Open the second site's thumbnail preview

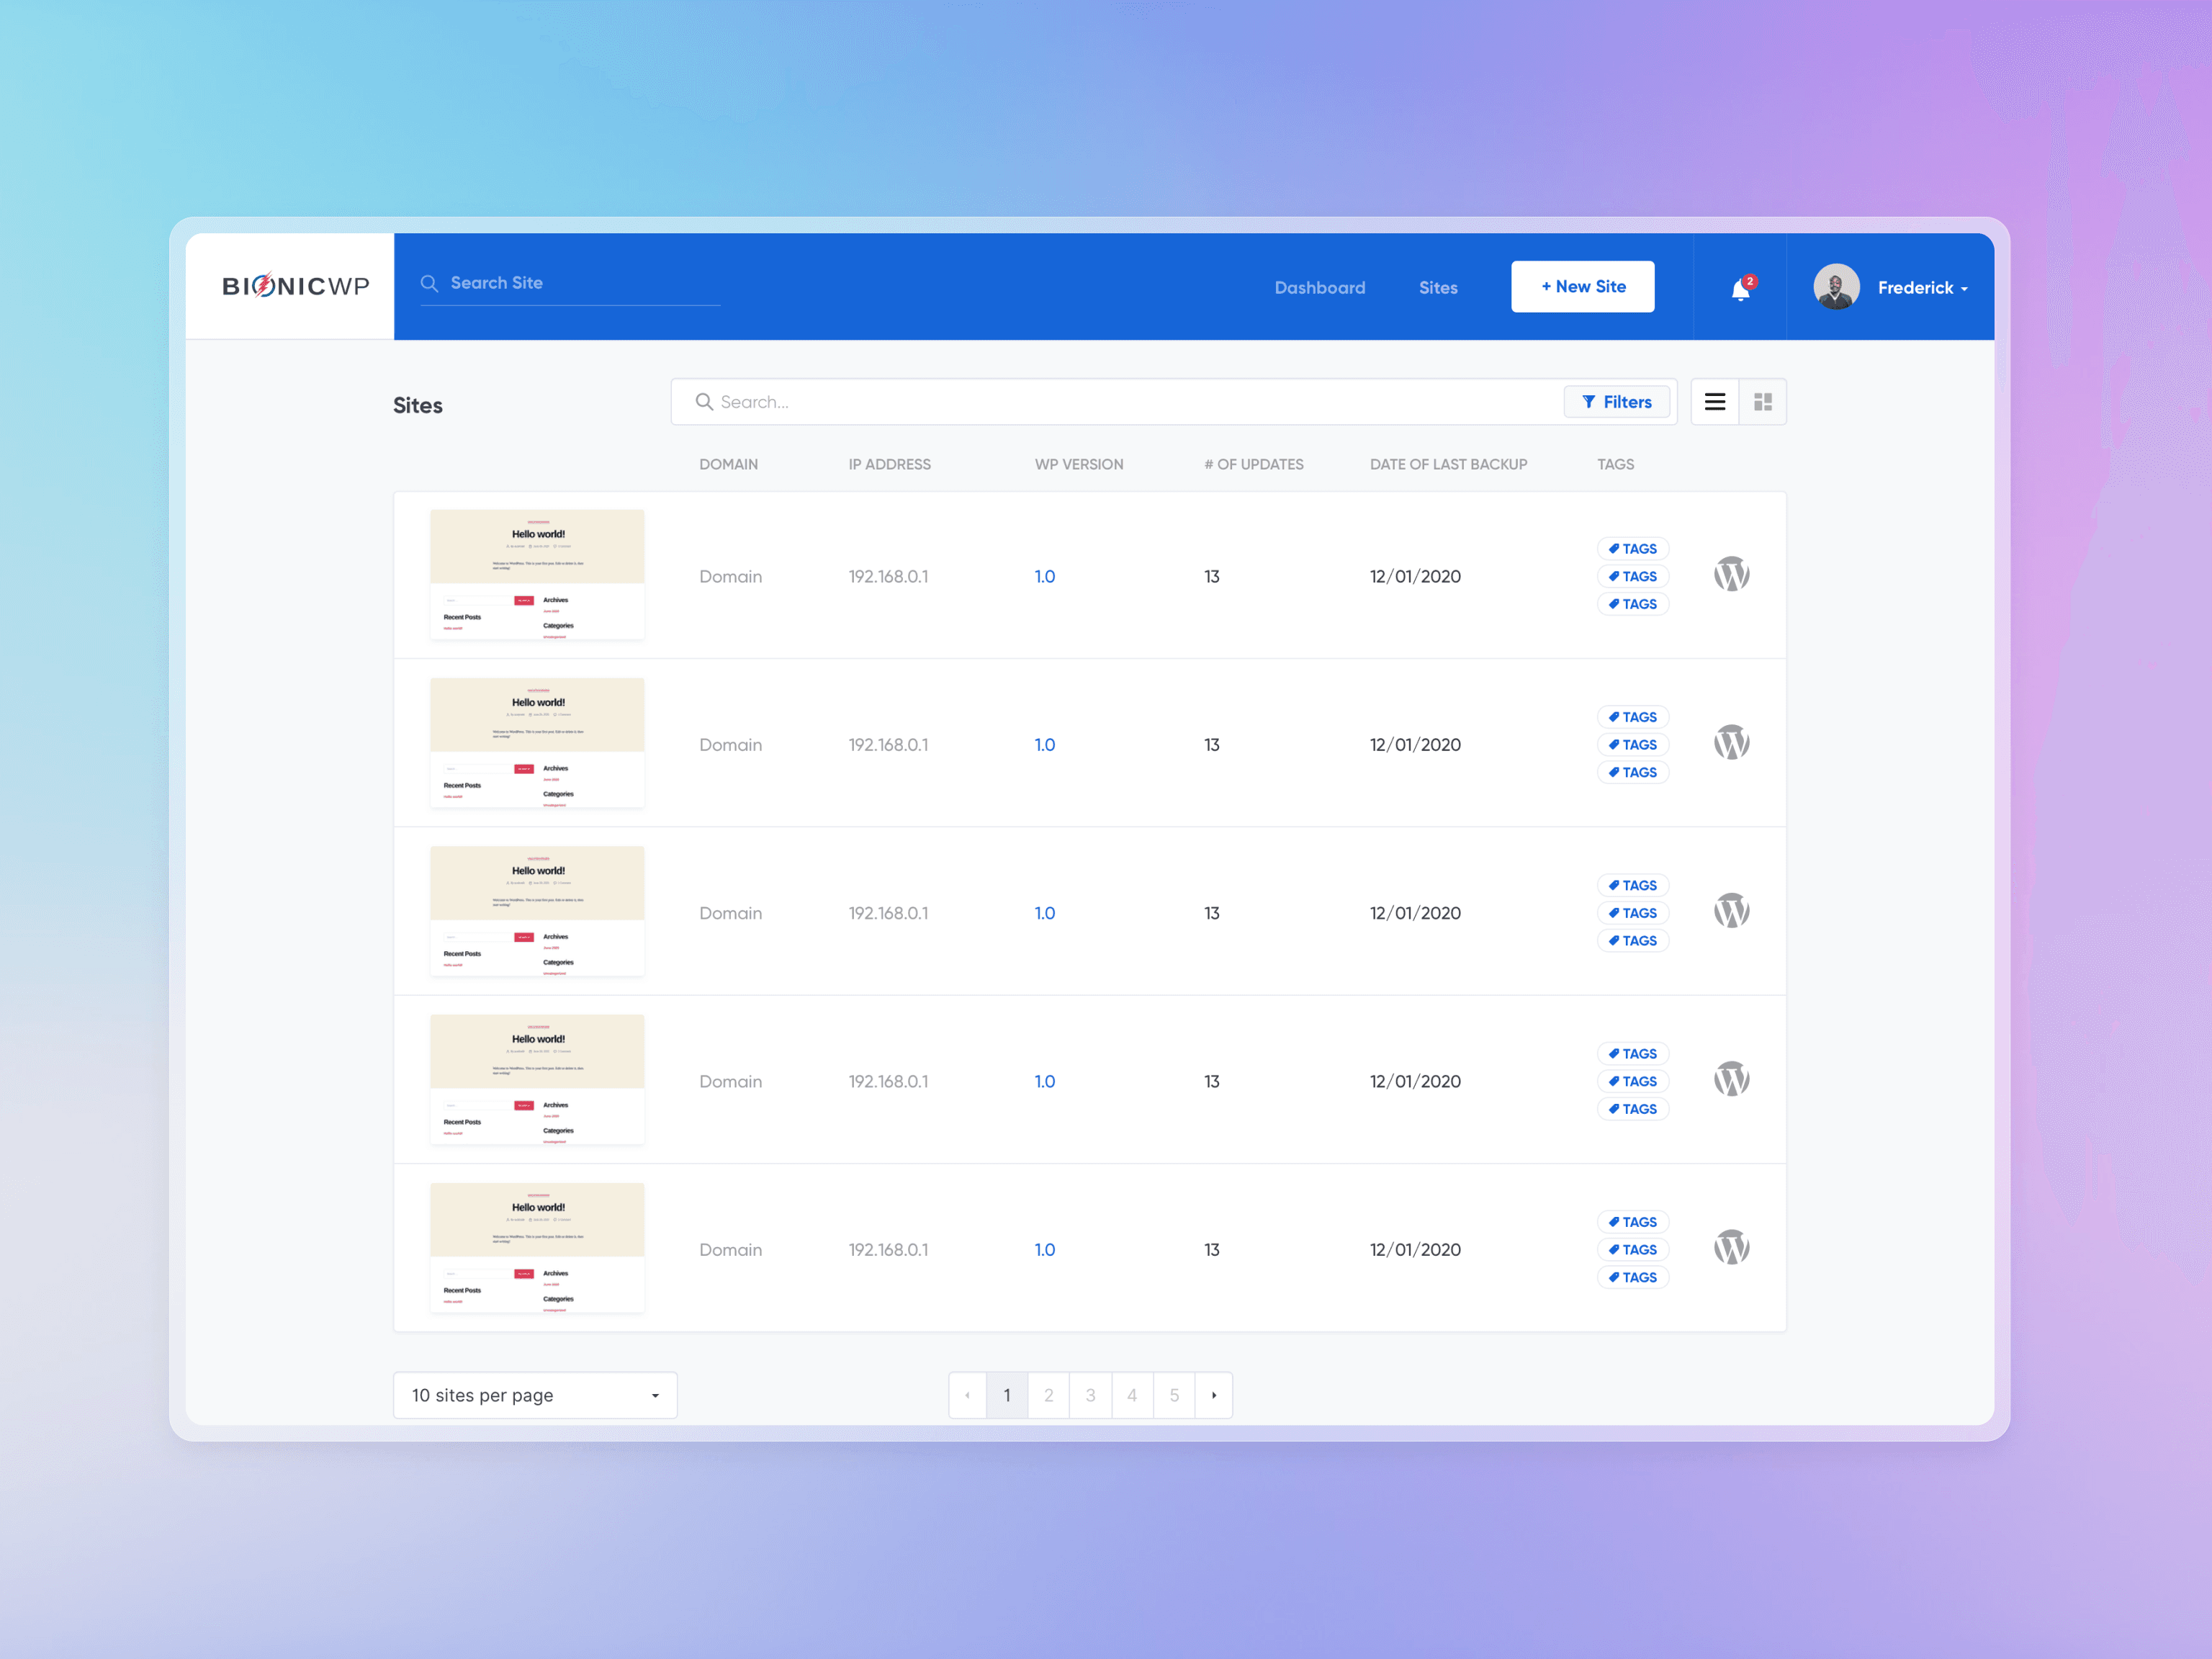click(537, 743)
